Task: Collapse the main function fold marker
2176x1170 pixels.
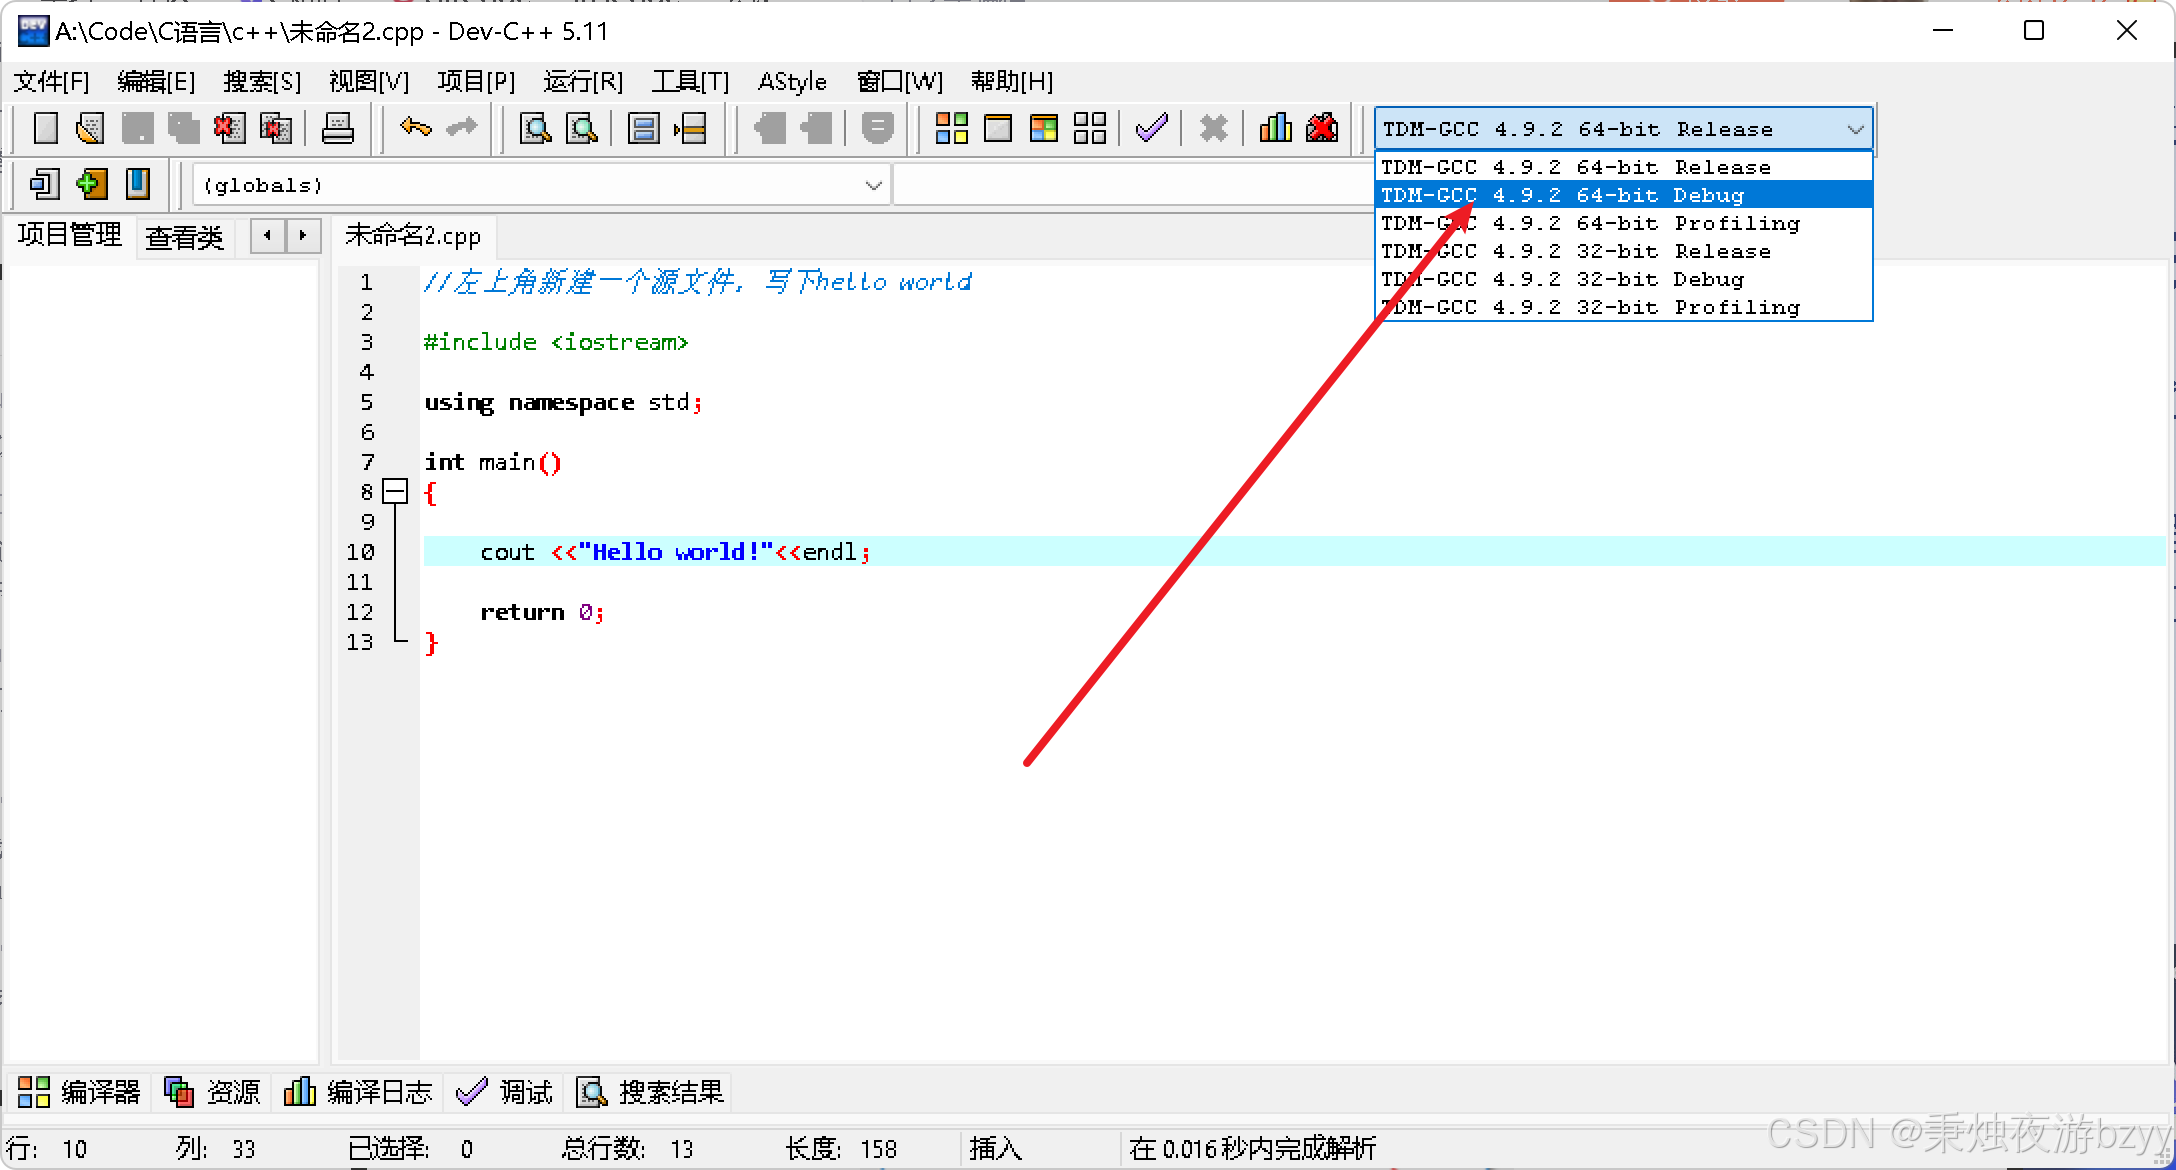Action: pos(396,491)
